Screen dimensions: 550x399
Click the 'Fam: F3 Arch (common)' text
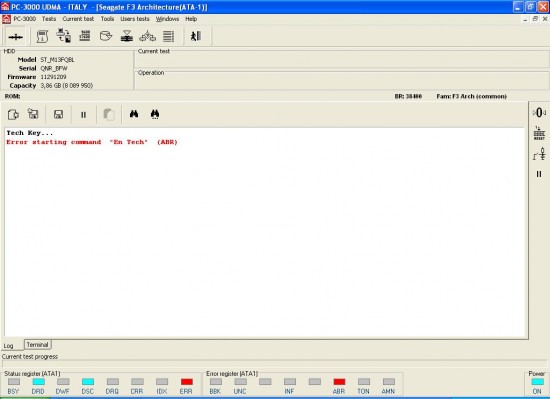pyautogui.click(x=471, y=96)
